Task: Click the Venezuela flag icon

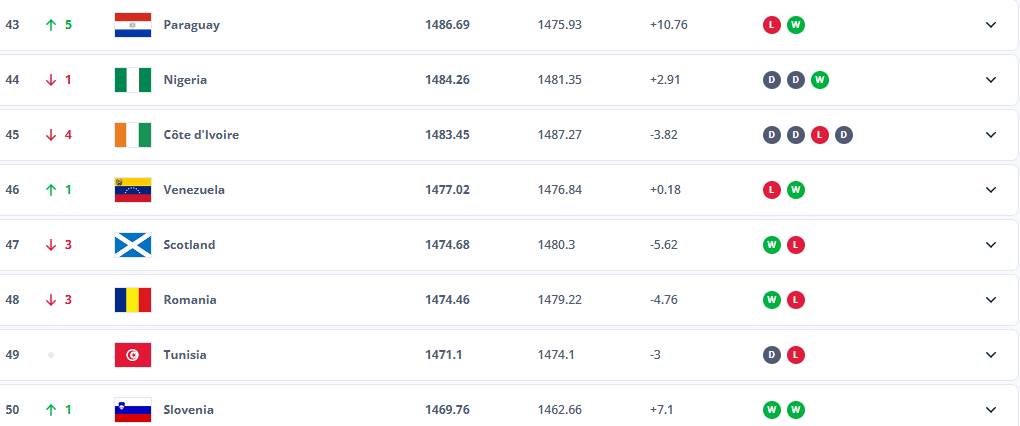Action: pyautogui.click(x=133, y=190)
